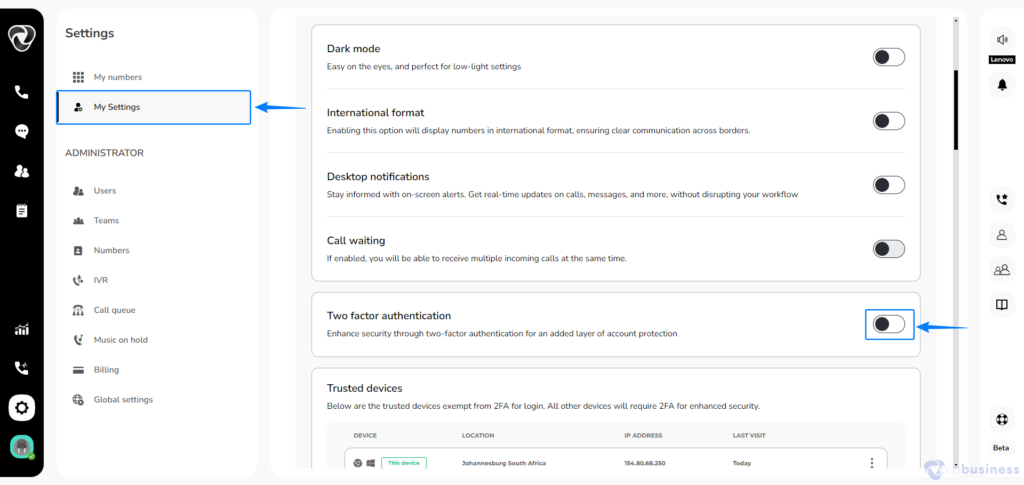Click the settings gear icon in sidebar
Viewport: 1024px width, 485px height.
(22, 409)
